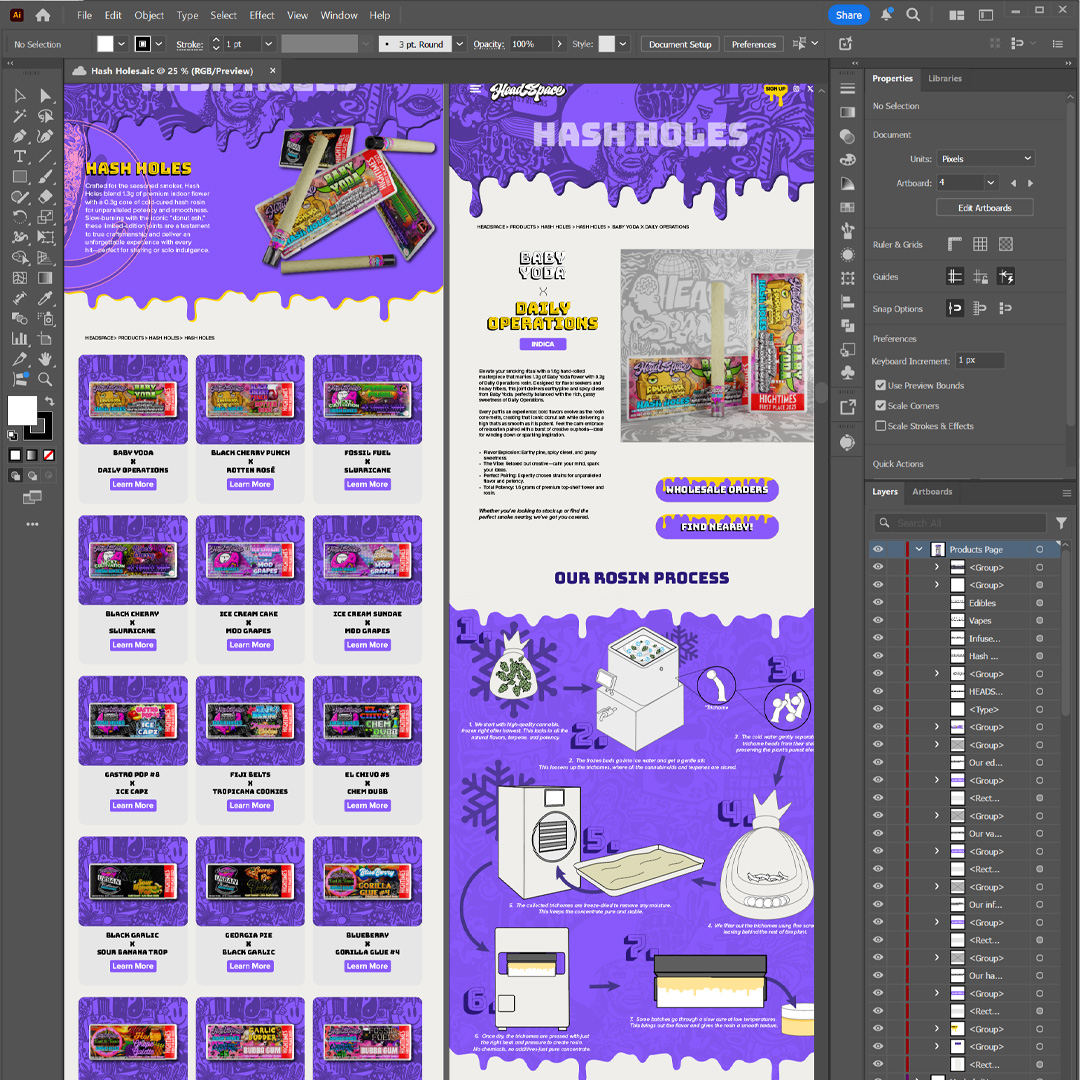The image size is (1080, 1080).
Task: Open the fill color dropdown arrow
Action: tap(122, 44)
